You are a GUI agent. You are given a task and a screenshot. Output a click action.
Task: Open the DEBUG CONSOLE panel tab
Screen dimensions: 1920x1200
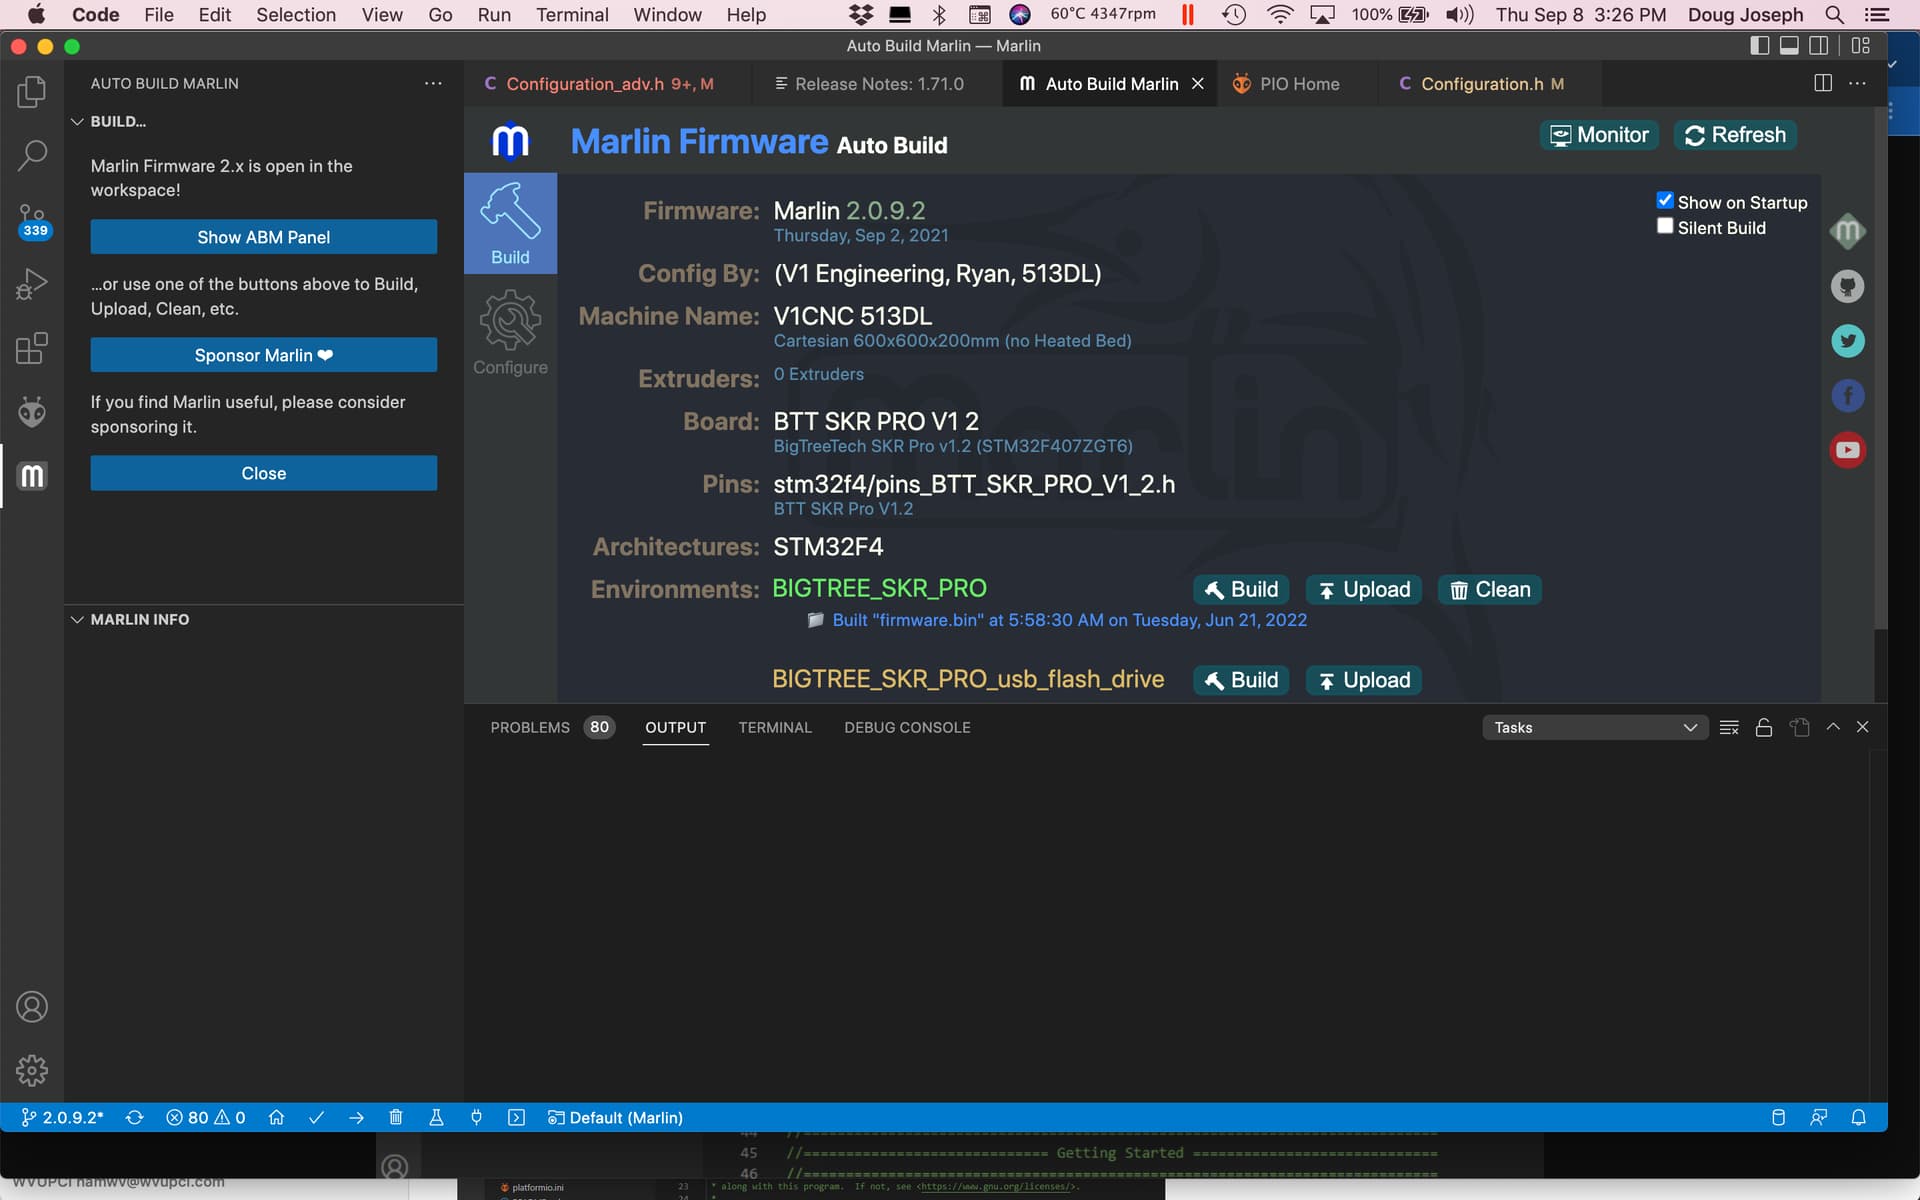click(907, 727)
